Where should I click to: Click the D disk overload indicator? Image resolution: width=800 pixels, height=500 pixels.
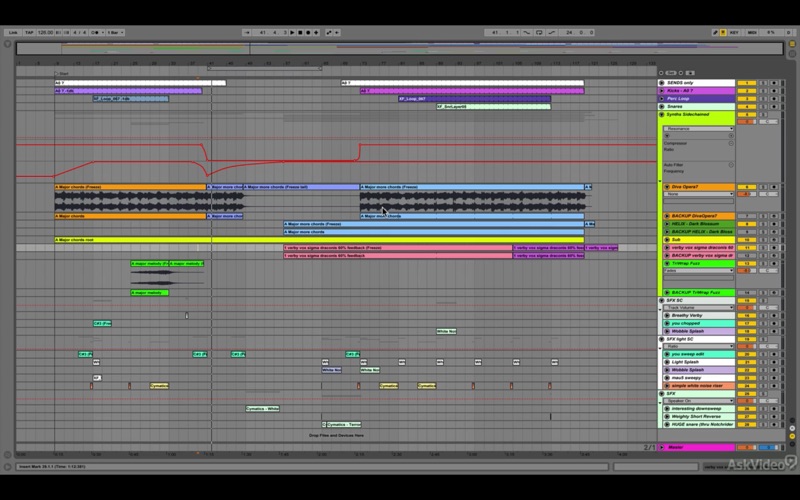coord(788,33)
